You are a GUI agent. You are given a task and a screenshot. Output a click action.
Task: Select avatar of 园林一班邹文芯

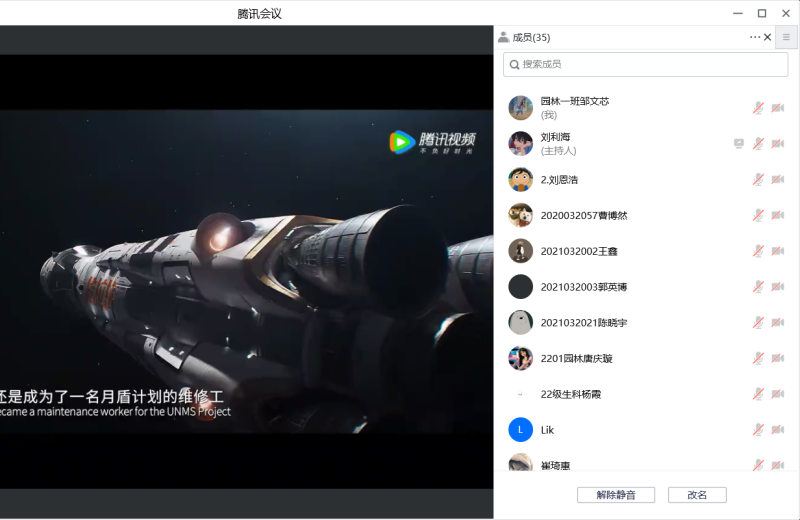[520, 108]
